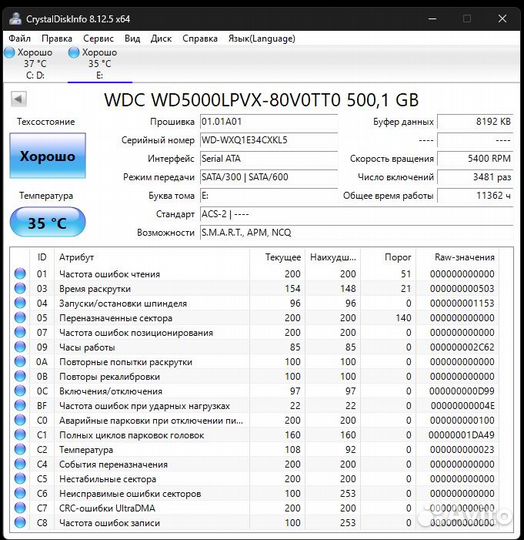Select the Температура attribute row
Viewport: 524px width, 540px height.
[x=255, y=449]
